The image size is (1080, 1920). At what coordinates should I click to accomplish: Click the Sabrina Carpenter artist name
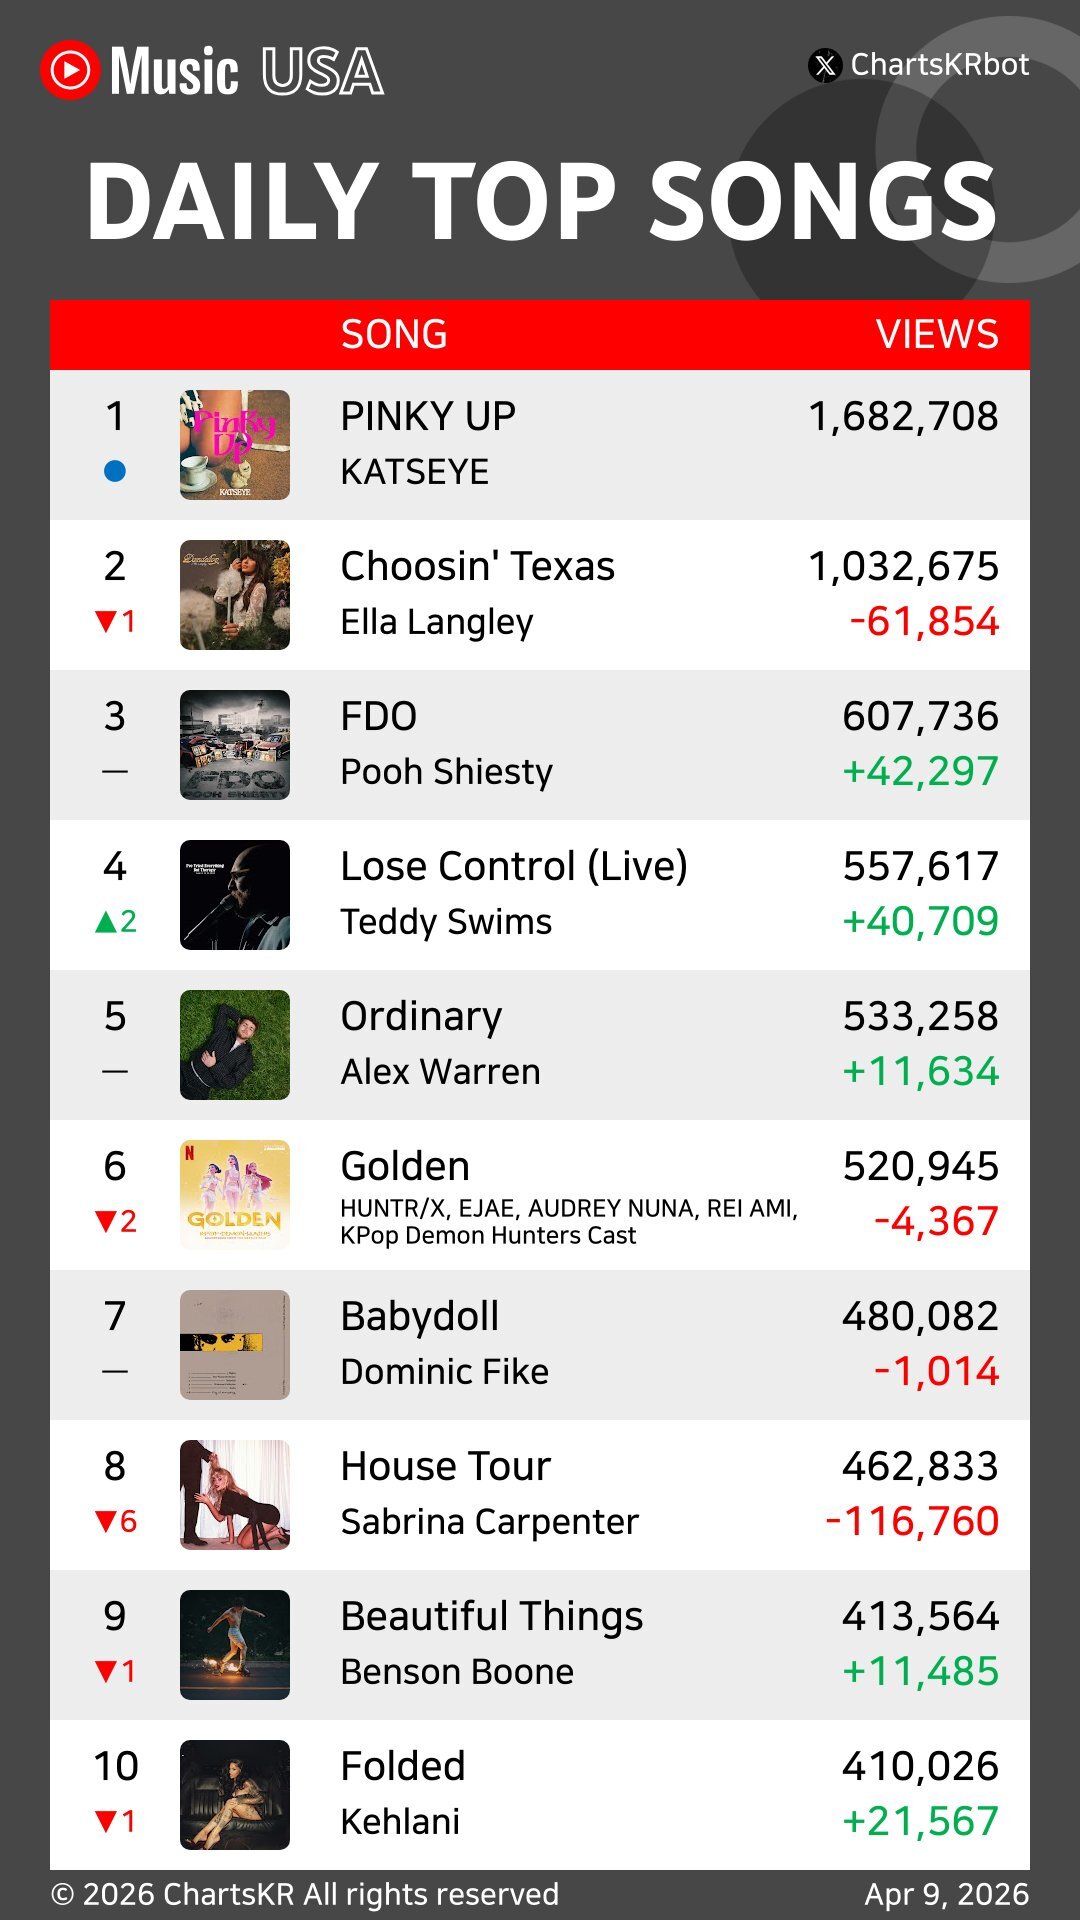pos(489,1522)
